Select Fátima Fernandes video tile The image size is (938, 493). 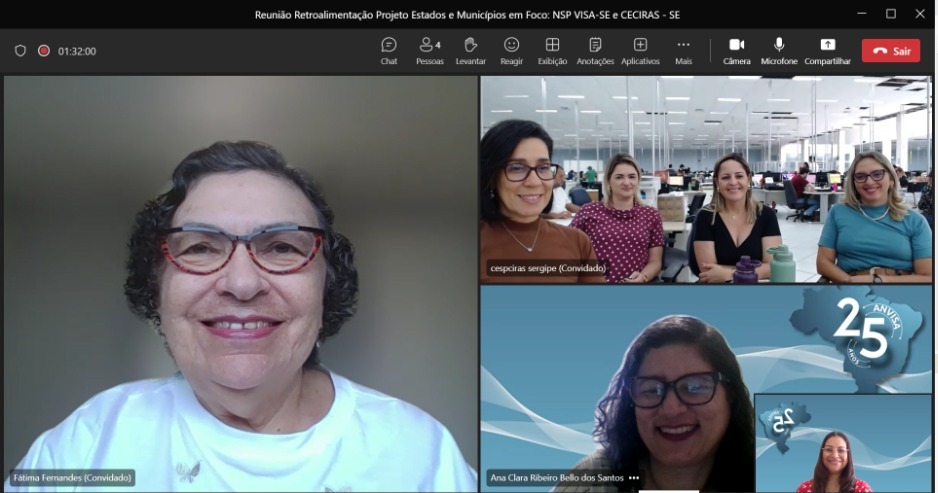[x=240, y=284]
